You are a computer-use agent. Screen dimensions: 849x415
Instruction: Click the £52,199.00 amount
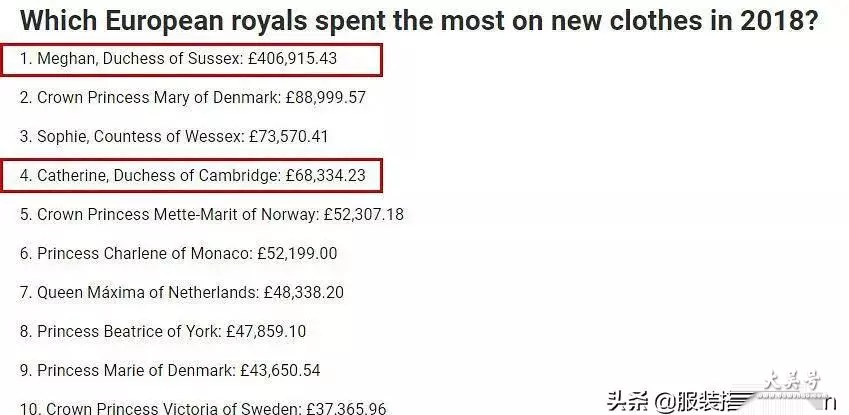tap(297, 254)
